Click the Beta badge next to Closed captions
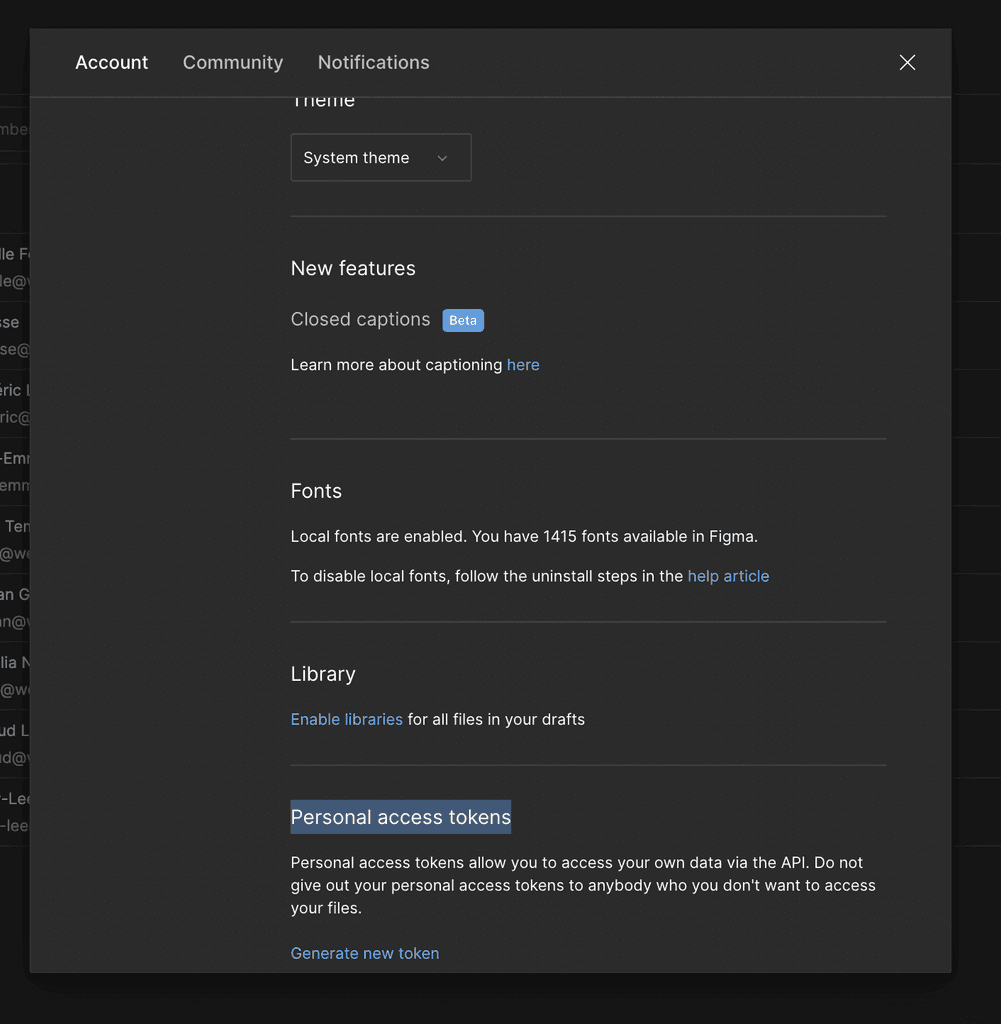Viewport: 1001px width, 1024px height. (x=463, y=320)
